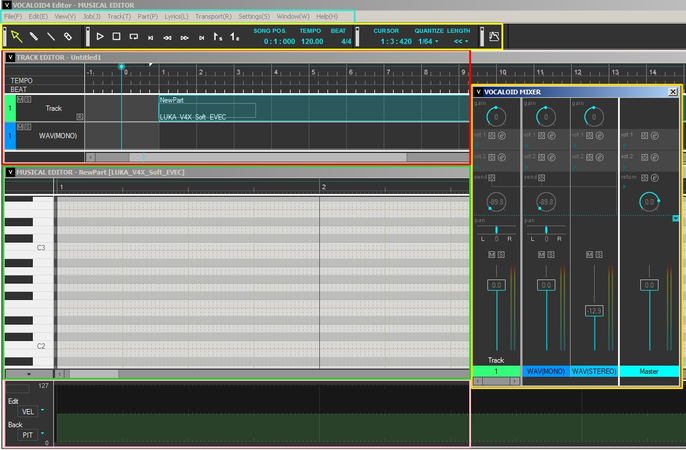Open the Edit VEL parameter dropdown

(42, 410)
